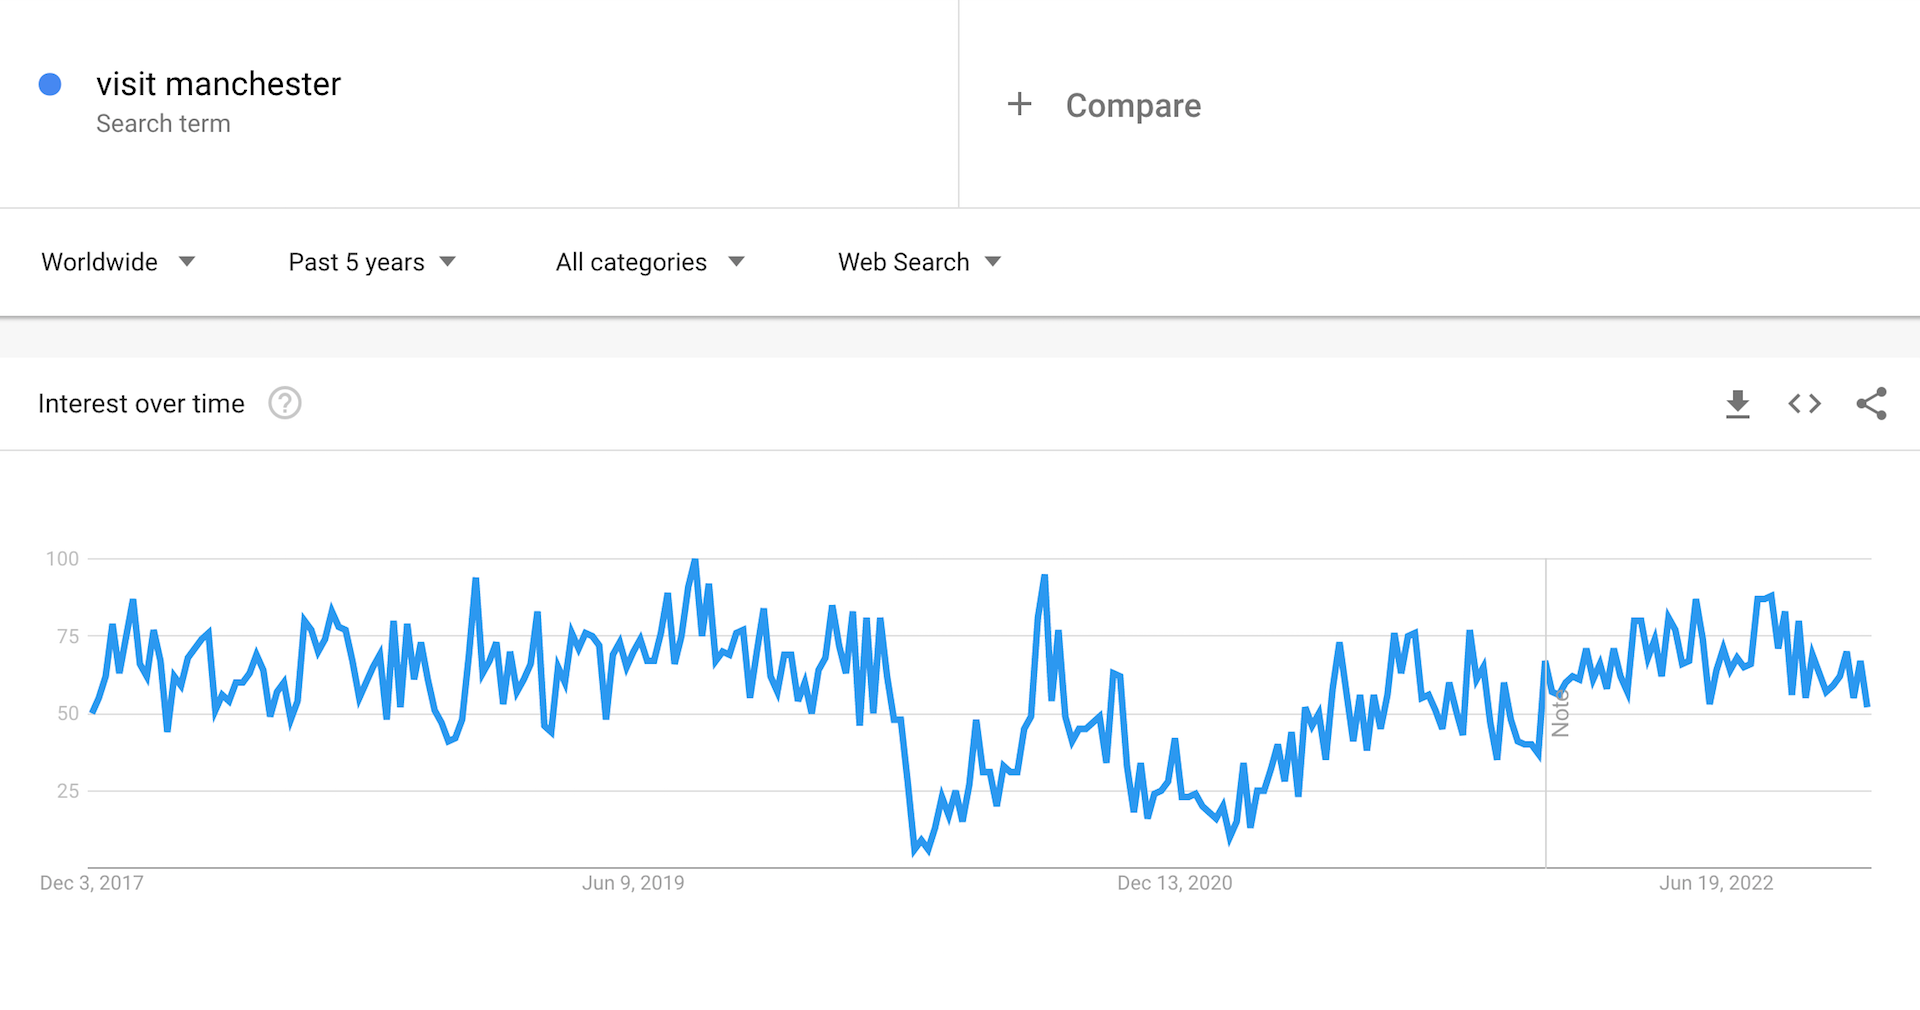Expand the Past 5 years time range selector

click(x=371, y=261)
